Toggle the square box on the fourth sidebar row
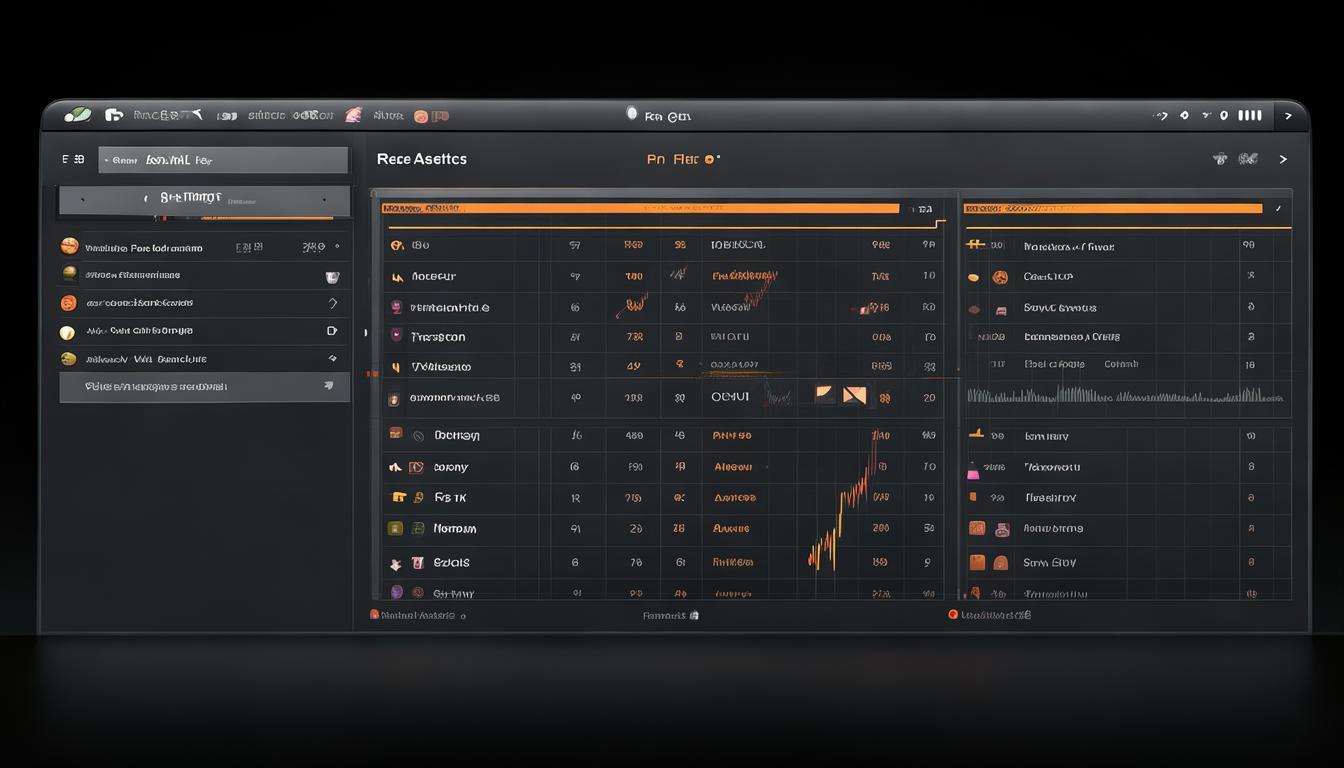Screen dimensions: 1344x768 [332, 330]
